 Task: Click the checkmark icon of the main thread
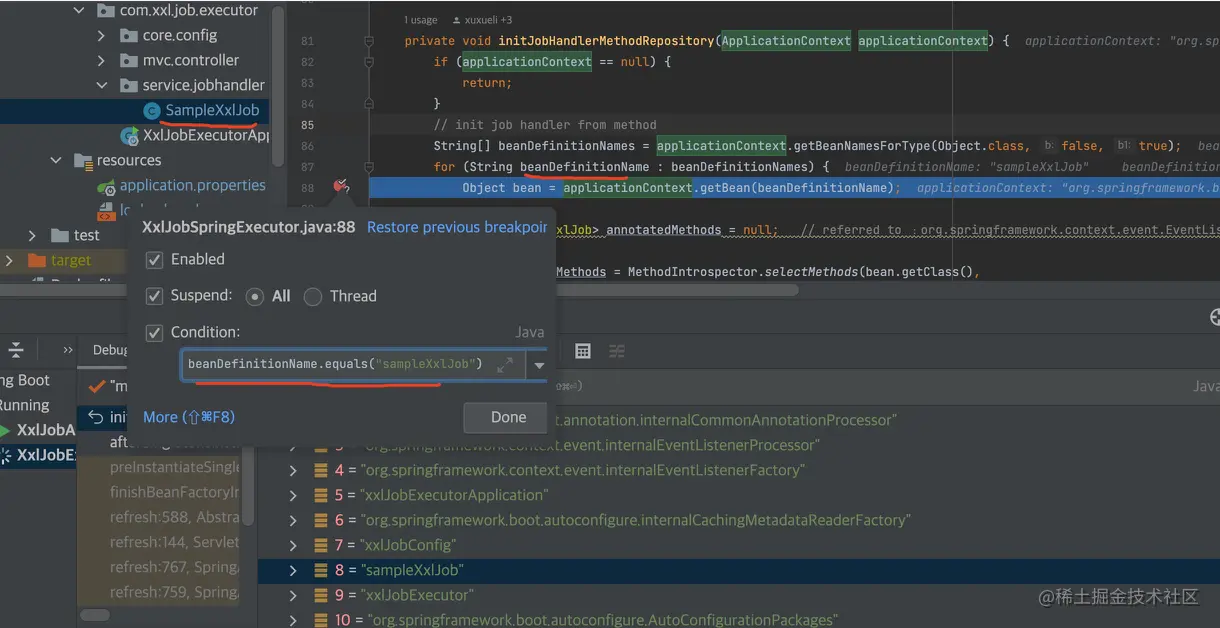(96, 386)
